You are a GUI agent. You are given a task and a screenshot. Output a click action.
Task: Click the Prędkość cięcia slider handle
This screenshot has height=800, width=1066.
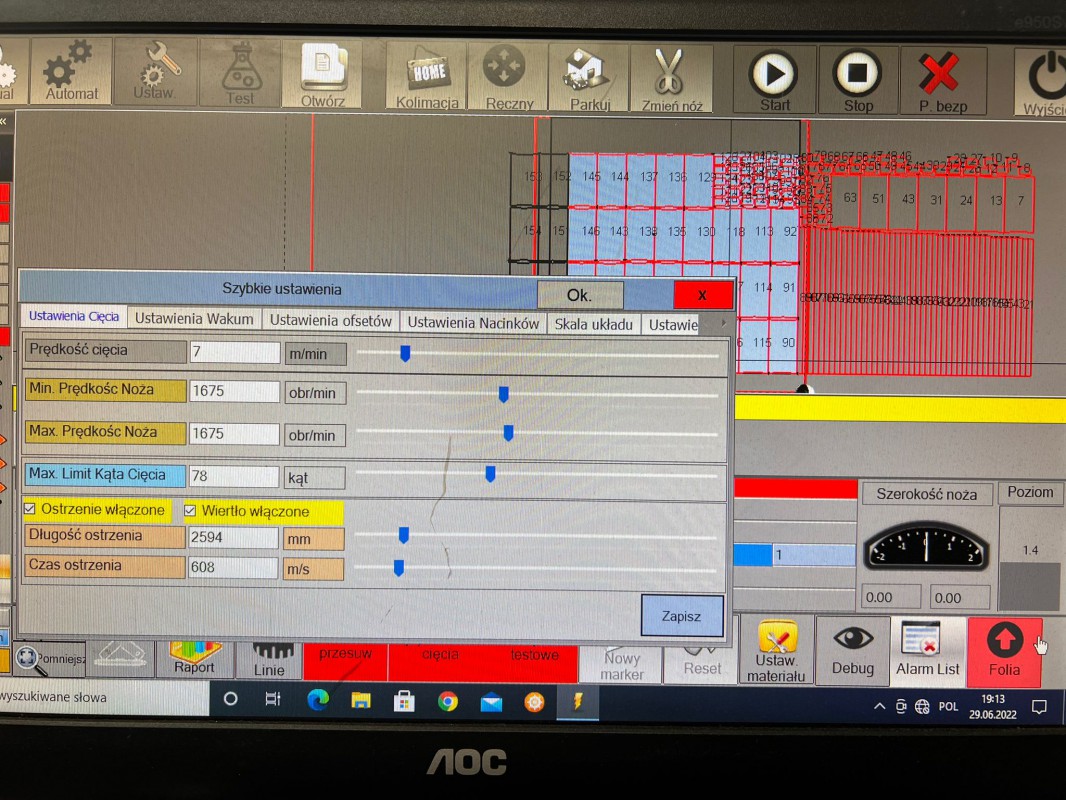pos(405,352)
